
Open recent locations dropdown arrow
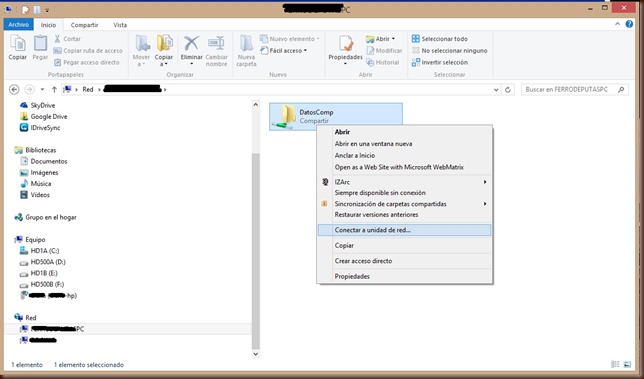point(42,89)
